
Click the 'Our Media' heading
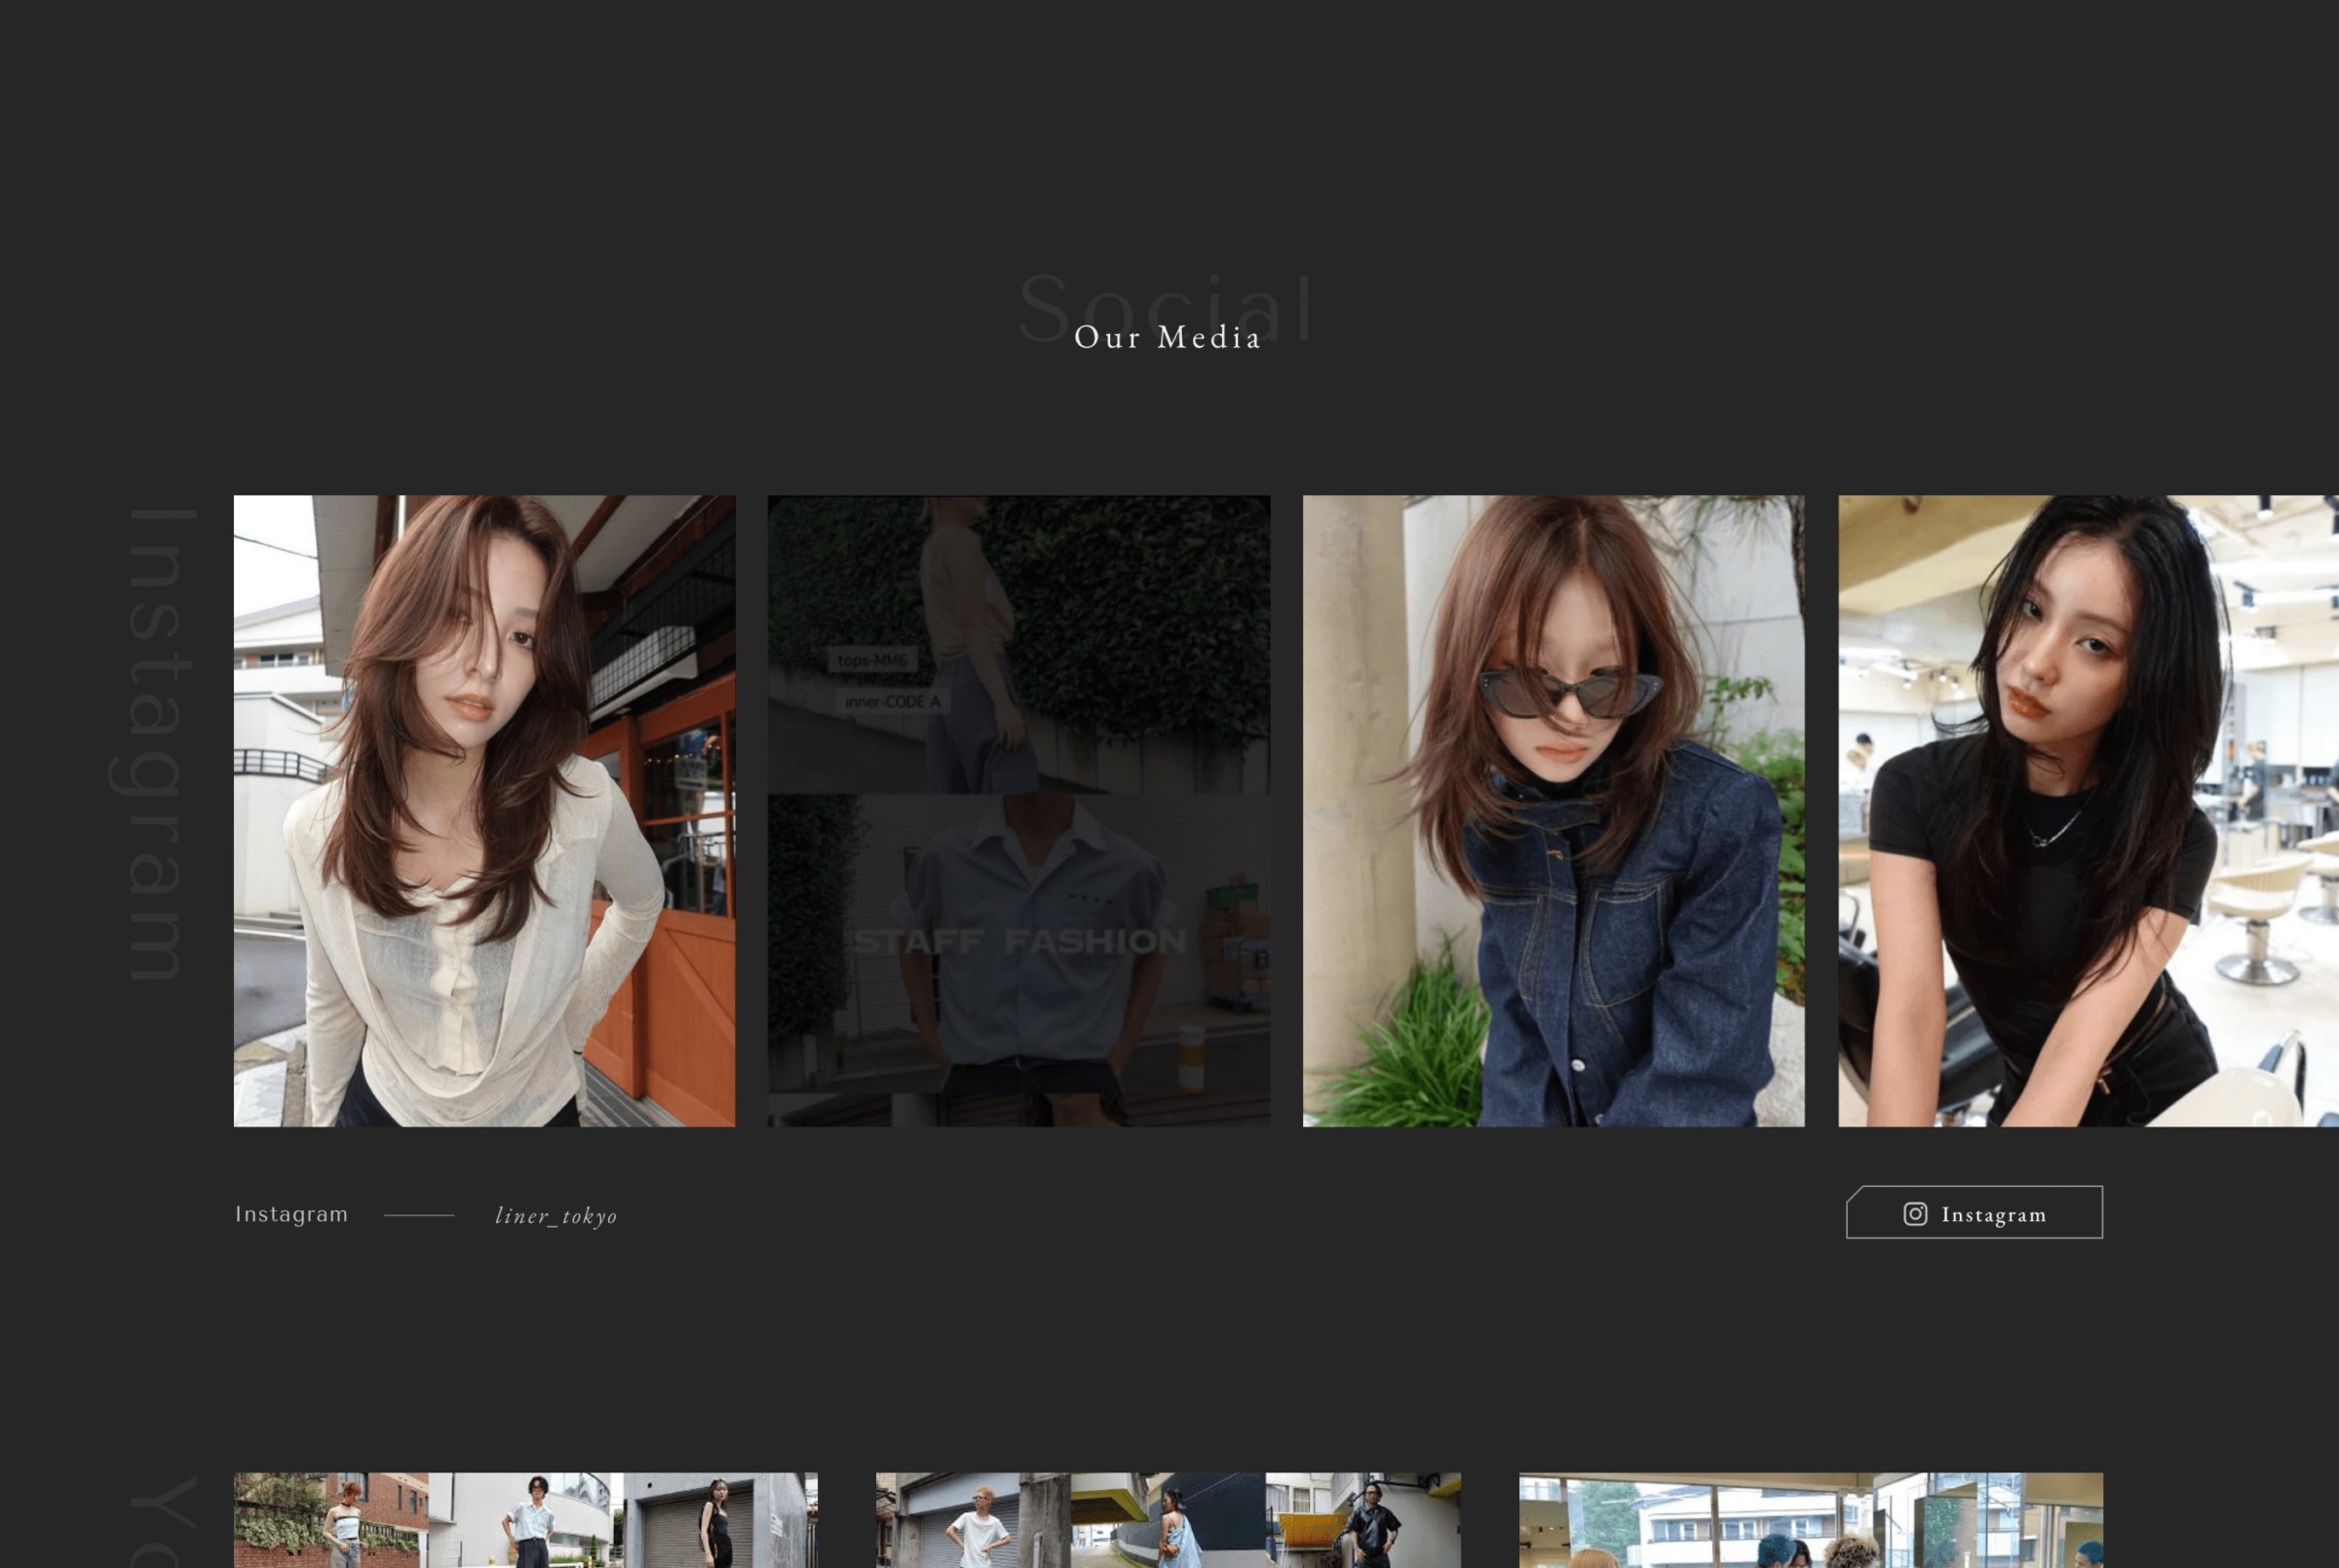pyautogui.click(x=1167, y=337)
